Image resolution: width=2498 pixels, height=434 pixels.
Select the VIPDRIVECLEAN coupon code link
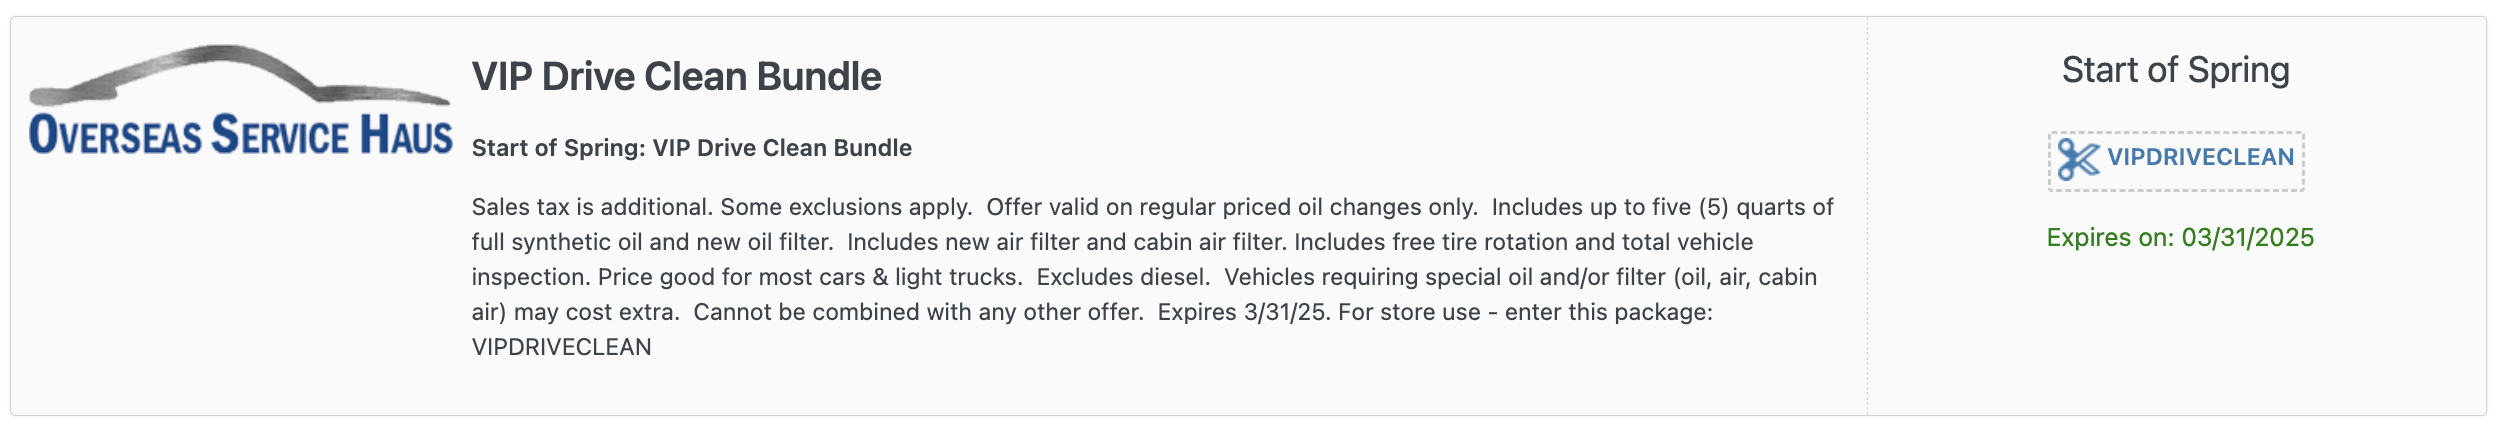click(2200, 157)
